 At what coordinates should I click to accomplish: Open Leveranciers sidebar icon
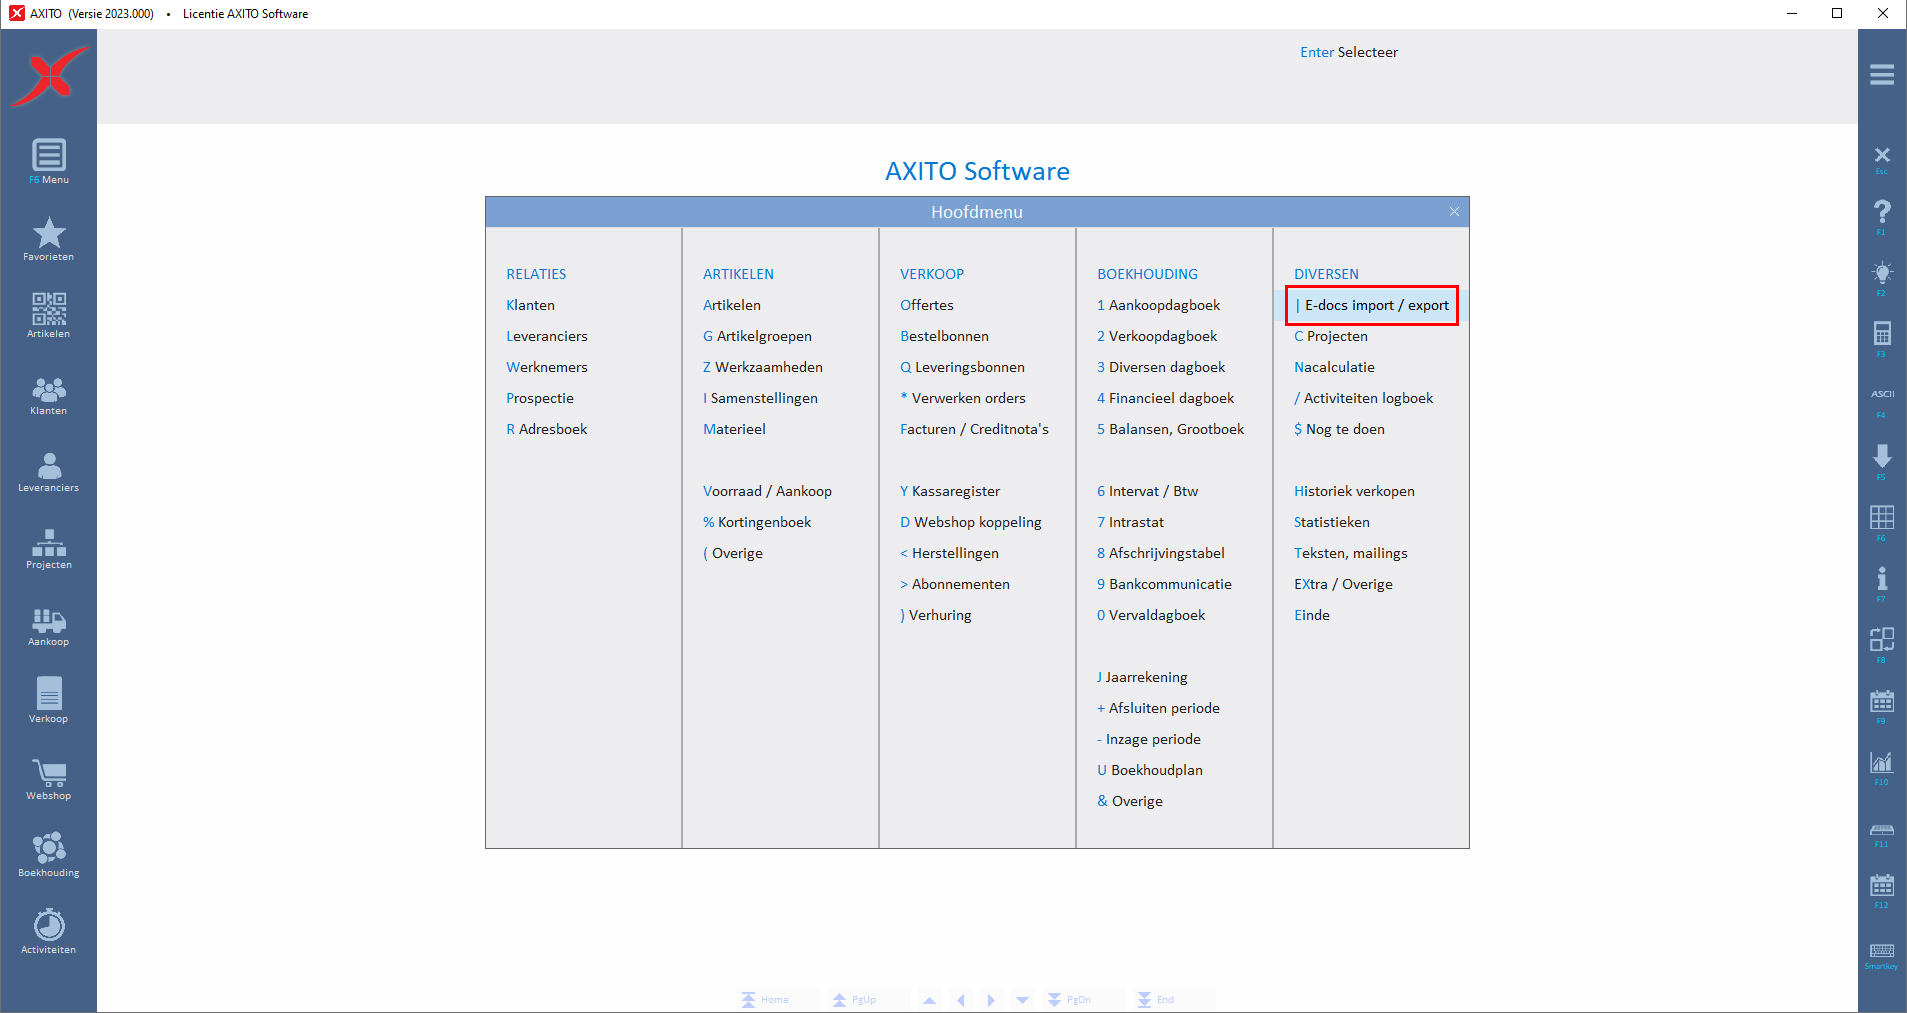pyautogui.click(x=48, y=472)
